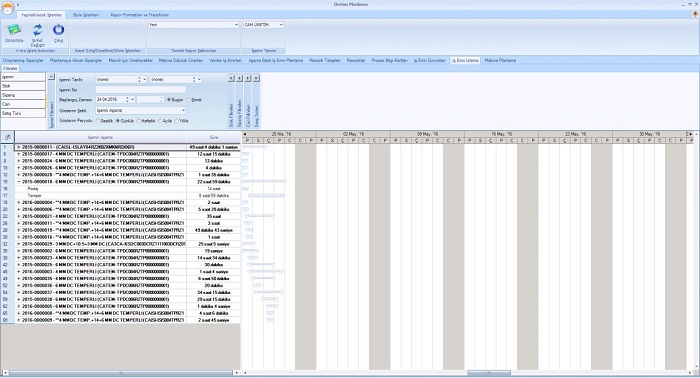The height and width of the screenshot is (378, 700).
Task: Click the Gantt horizontal scrollbar thumb
Action: [x=489, y=373]
